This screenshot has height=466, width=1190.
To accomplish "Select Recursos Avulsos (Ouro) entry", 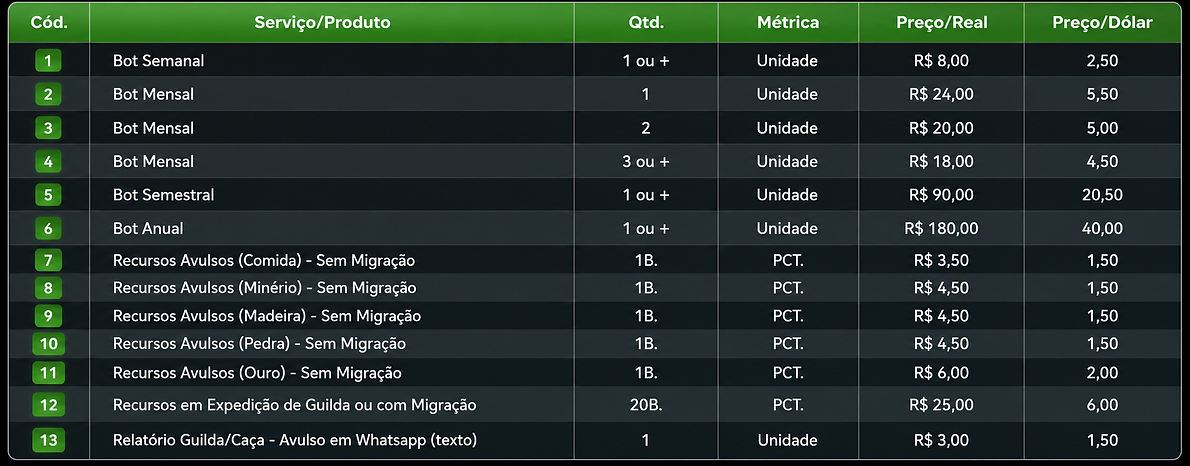I will (257, 373).
